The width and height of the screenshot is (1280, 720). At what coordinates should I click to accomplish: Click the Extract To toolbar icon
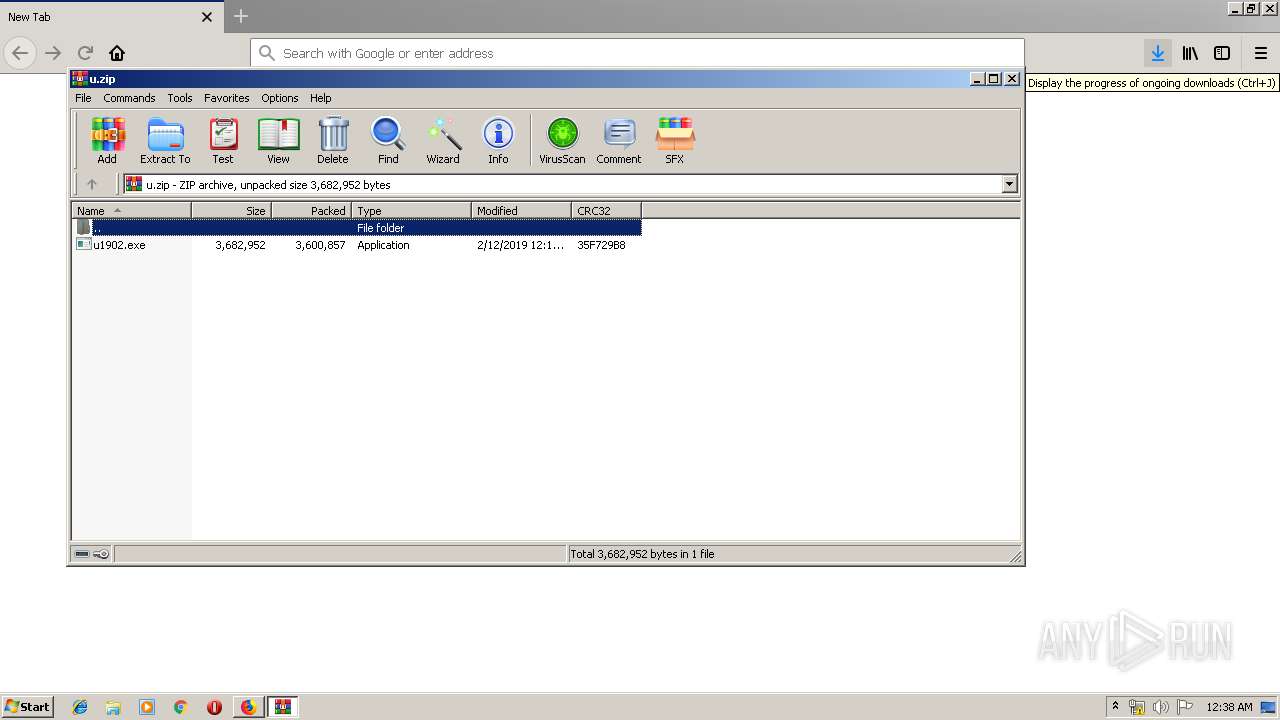[165, 140]
